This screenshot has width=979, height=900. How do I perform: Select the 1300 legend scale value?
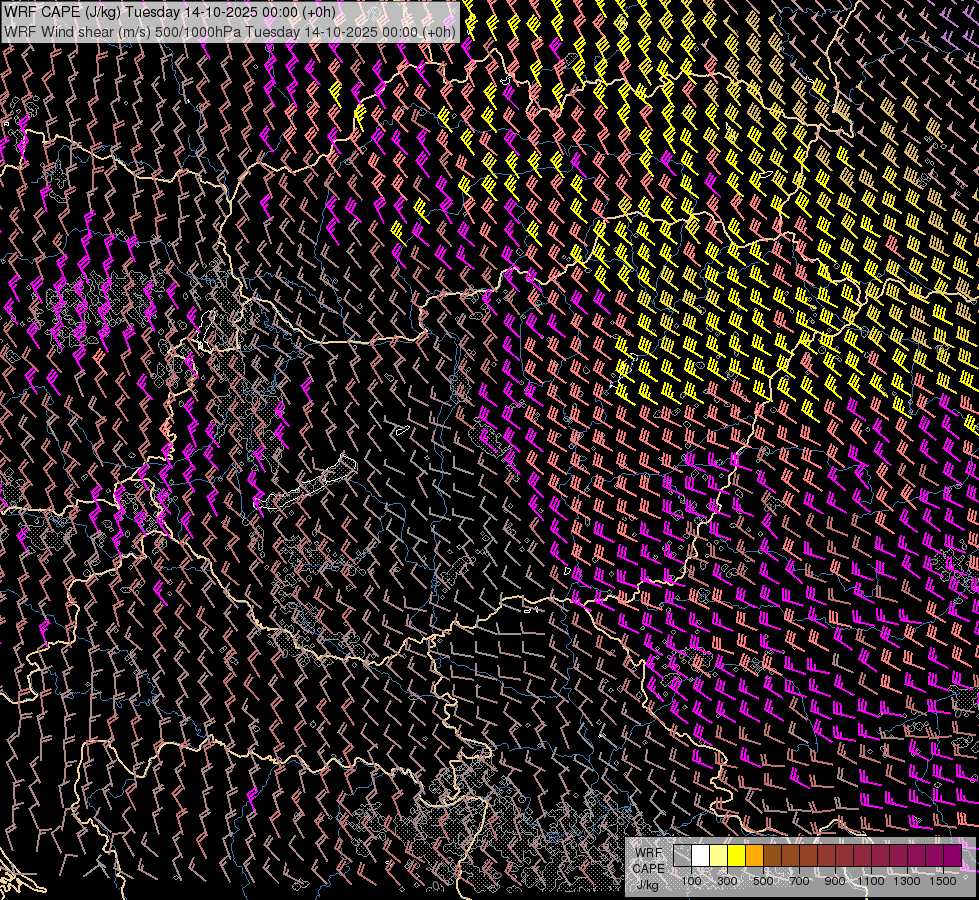(907, 881)
